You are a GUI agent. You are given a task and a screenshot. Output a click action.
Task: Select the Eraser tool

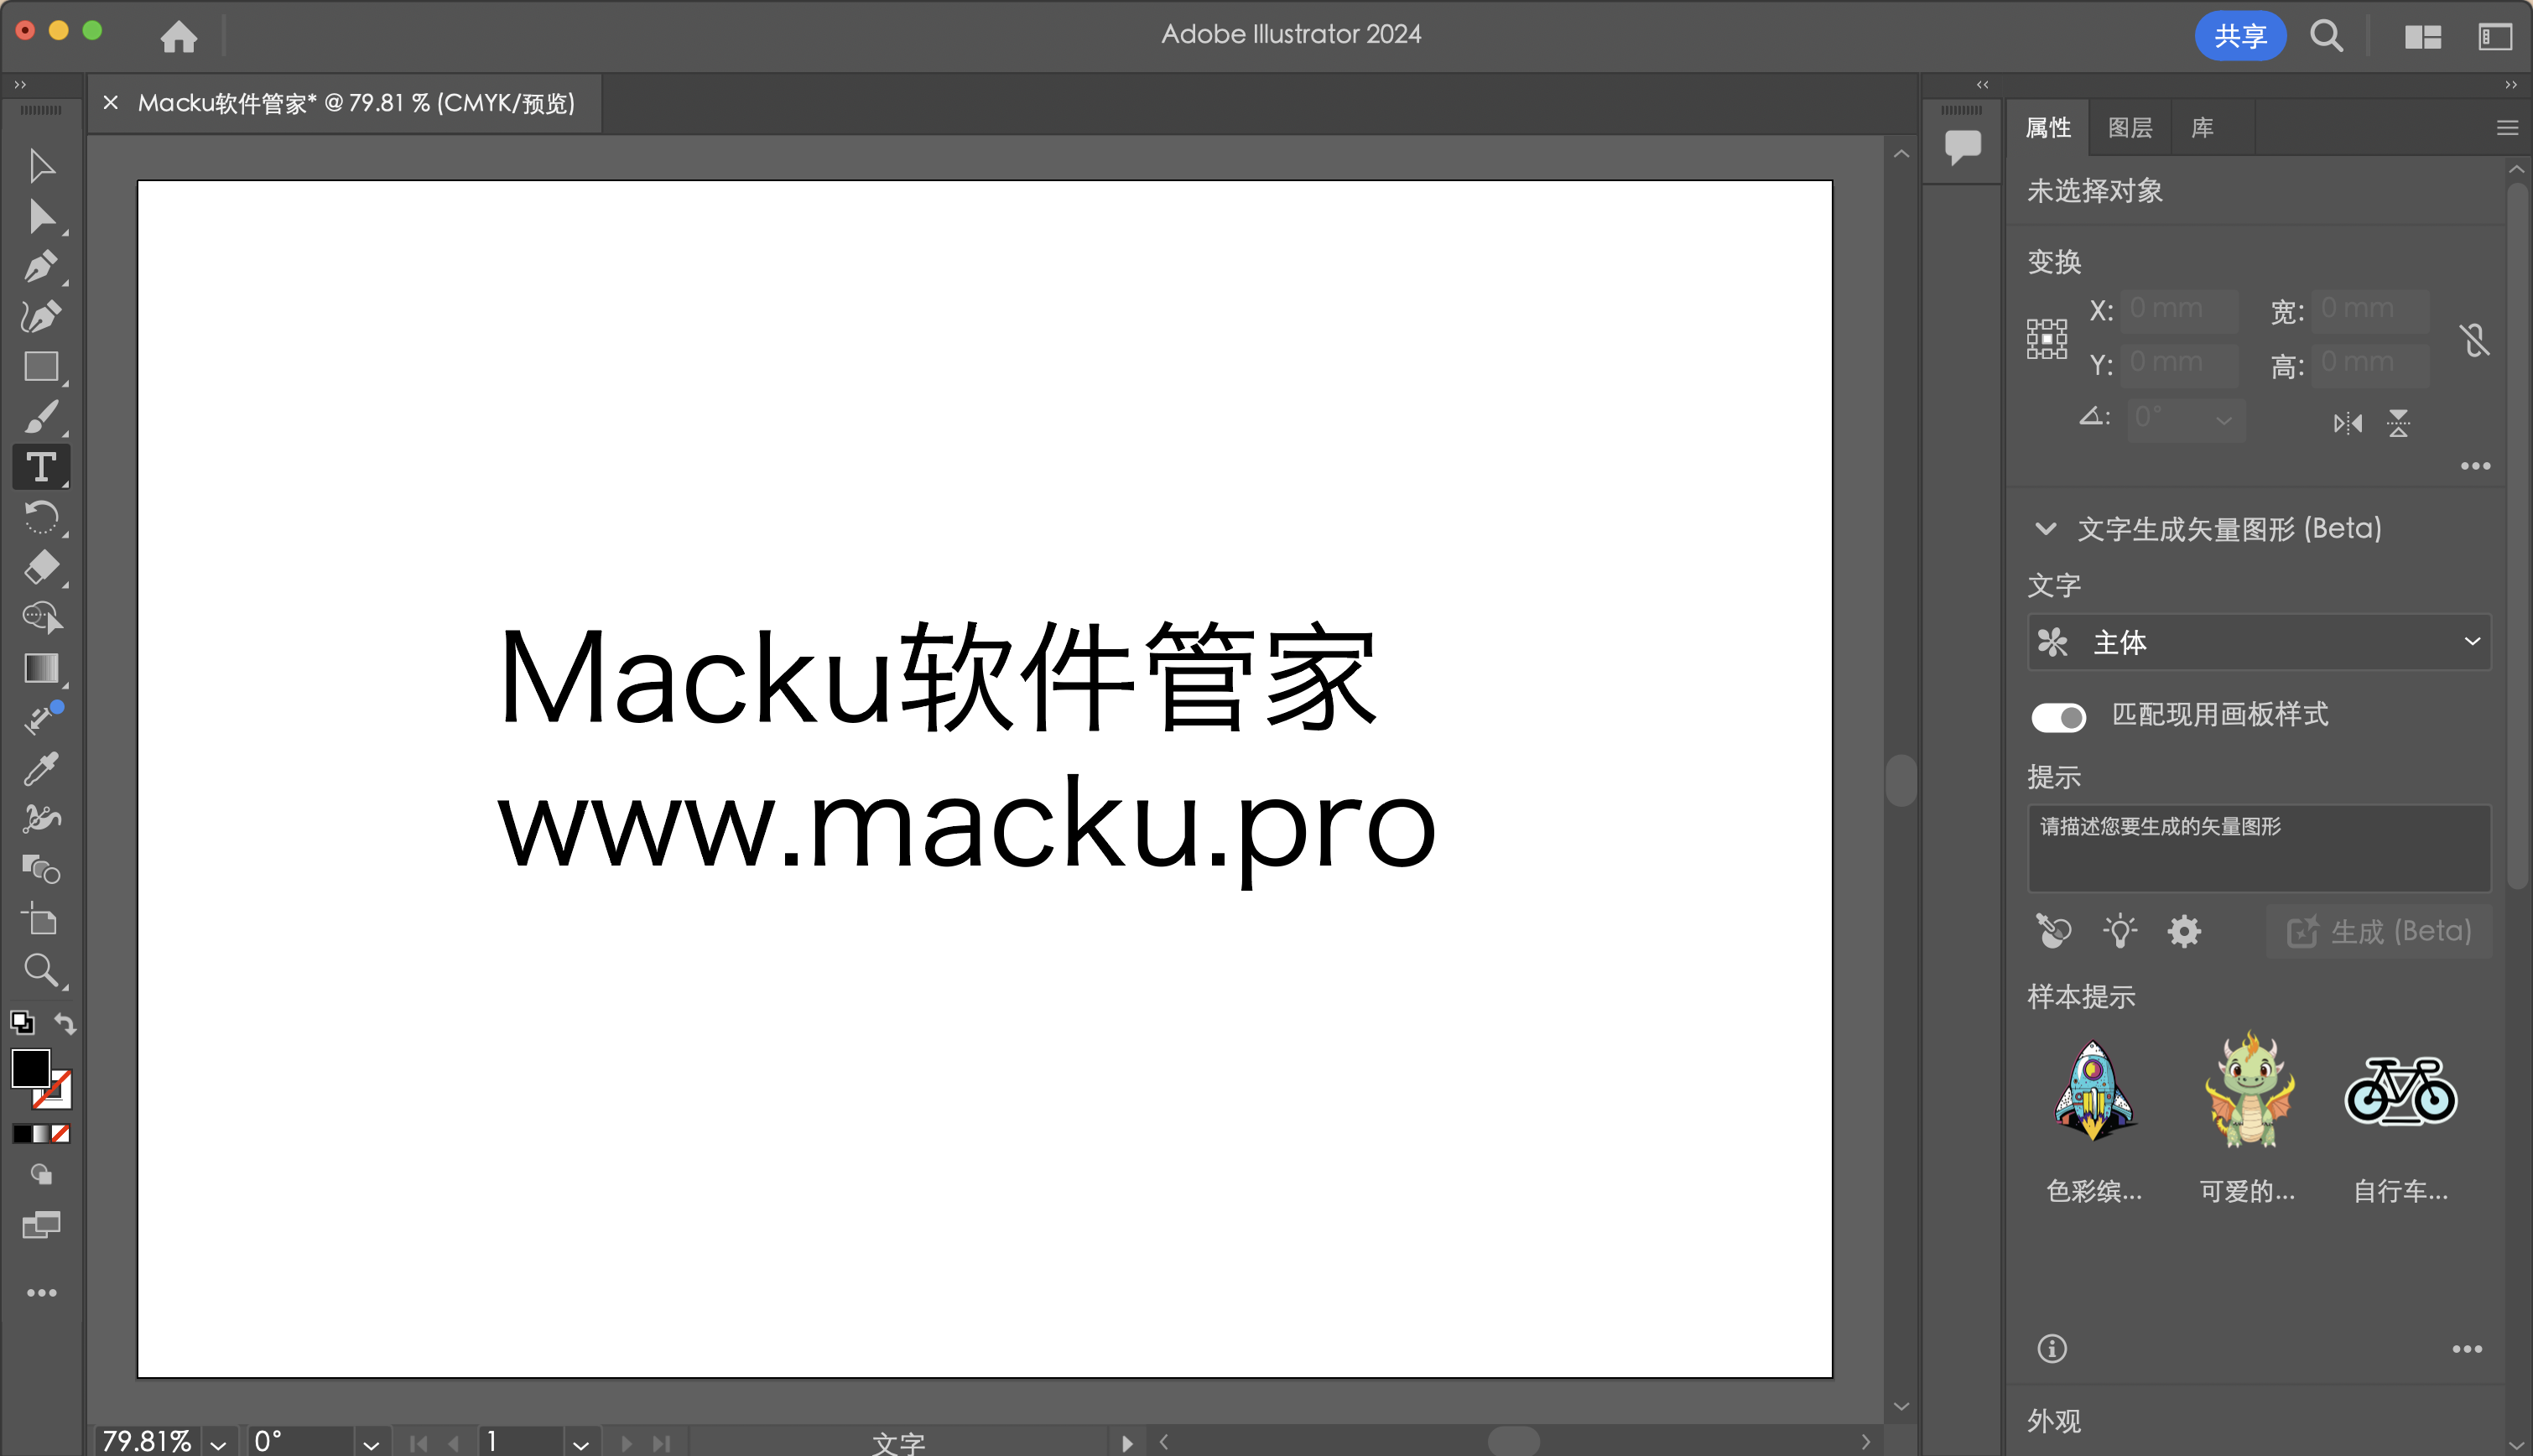41,567
